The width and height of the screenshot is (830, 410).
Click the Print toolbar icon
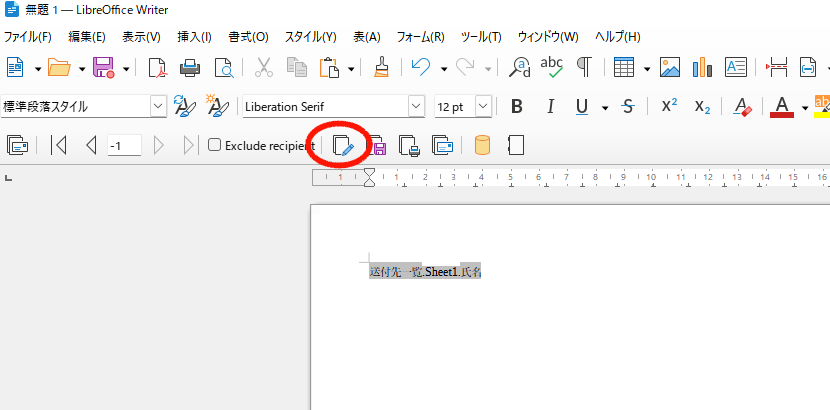pos(190,68)
